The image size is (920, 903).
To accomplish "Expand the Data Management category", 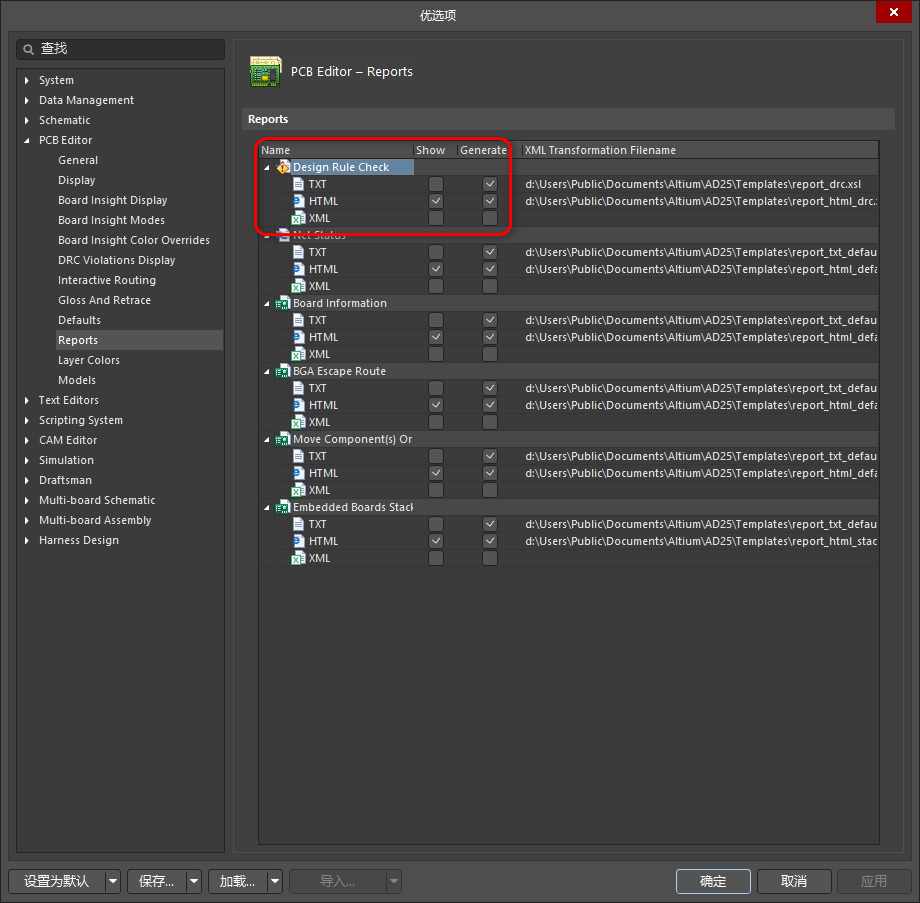I will tap(26, 100).
